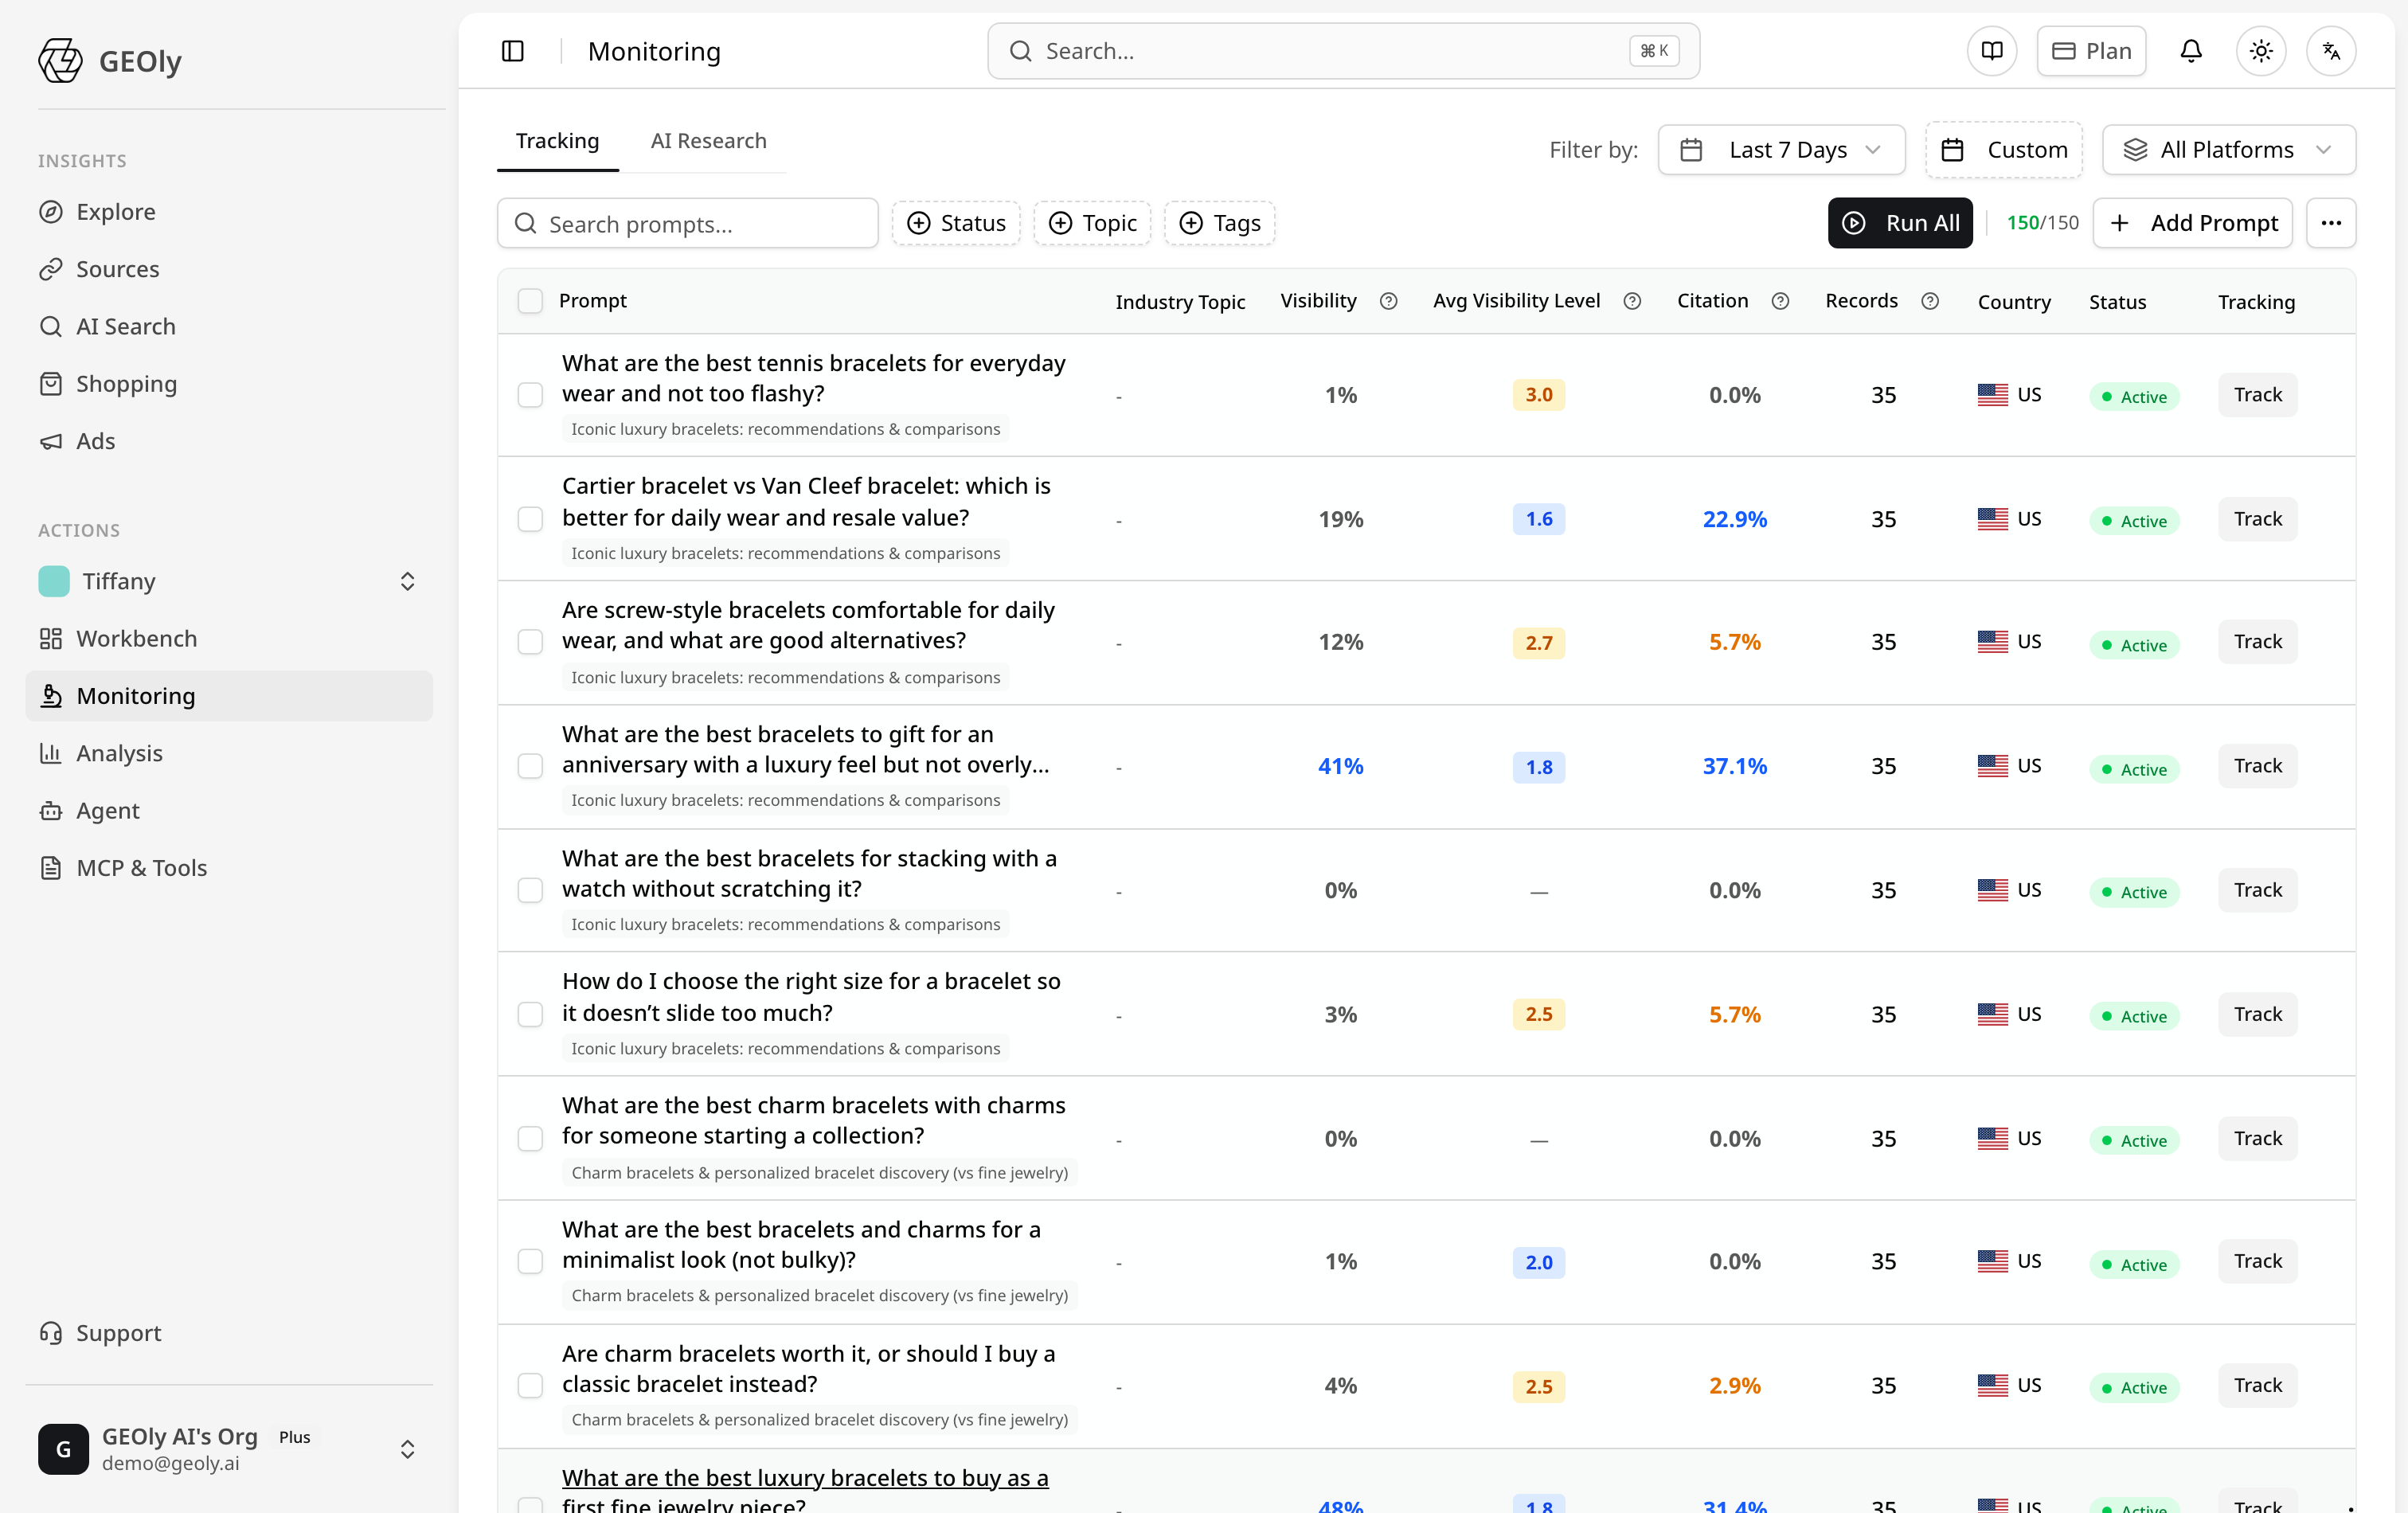Expand the All Platforms filter
This screenshot has width=2408, height=1513.
tap(2228, 150)
